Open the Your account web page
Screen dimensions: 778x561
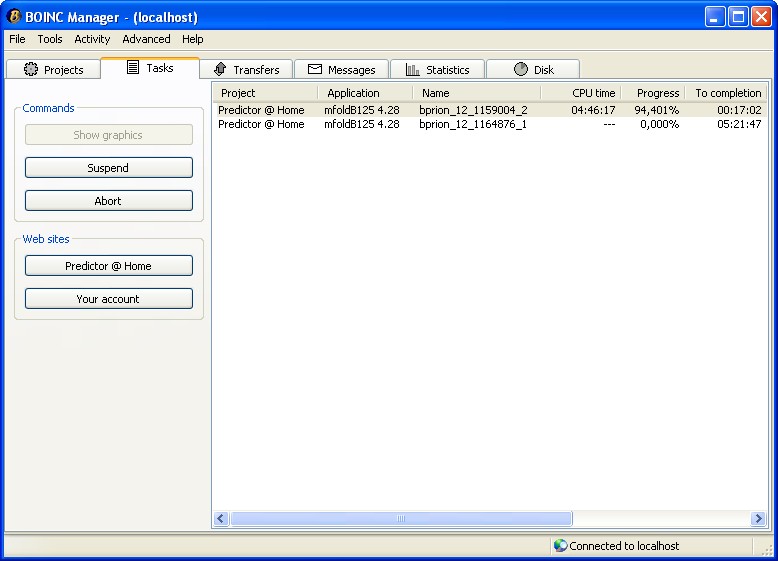pyautogui.click(x=109, y=299)
